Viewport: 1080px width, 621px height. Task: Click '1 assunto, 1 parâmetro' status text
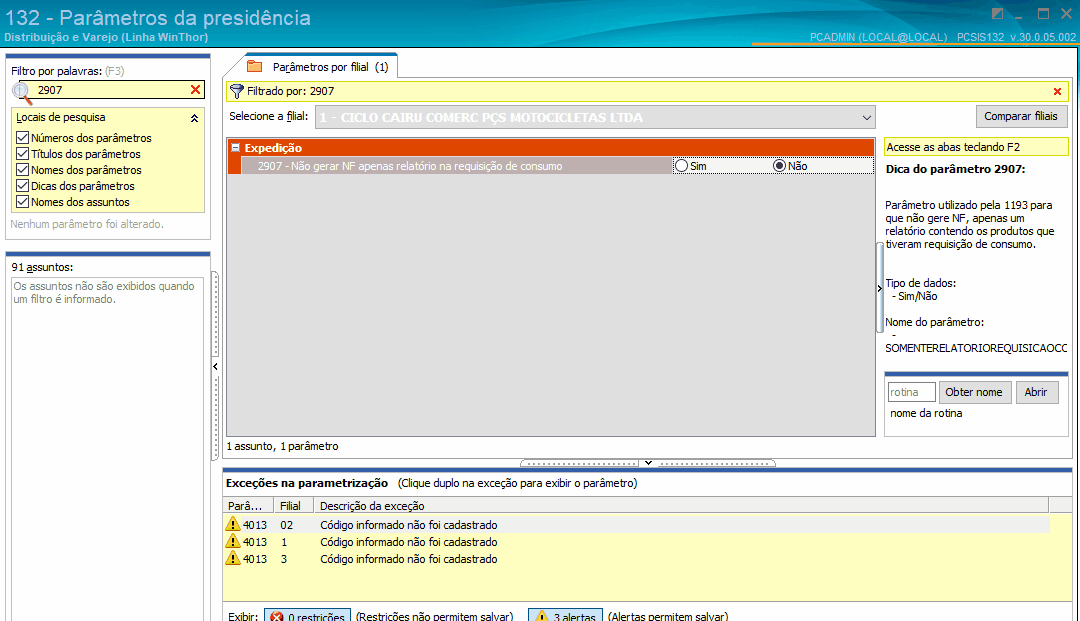pyautogui.click(x=282, y=446)
